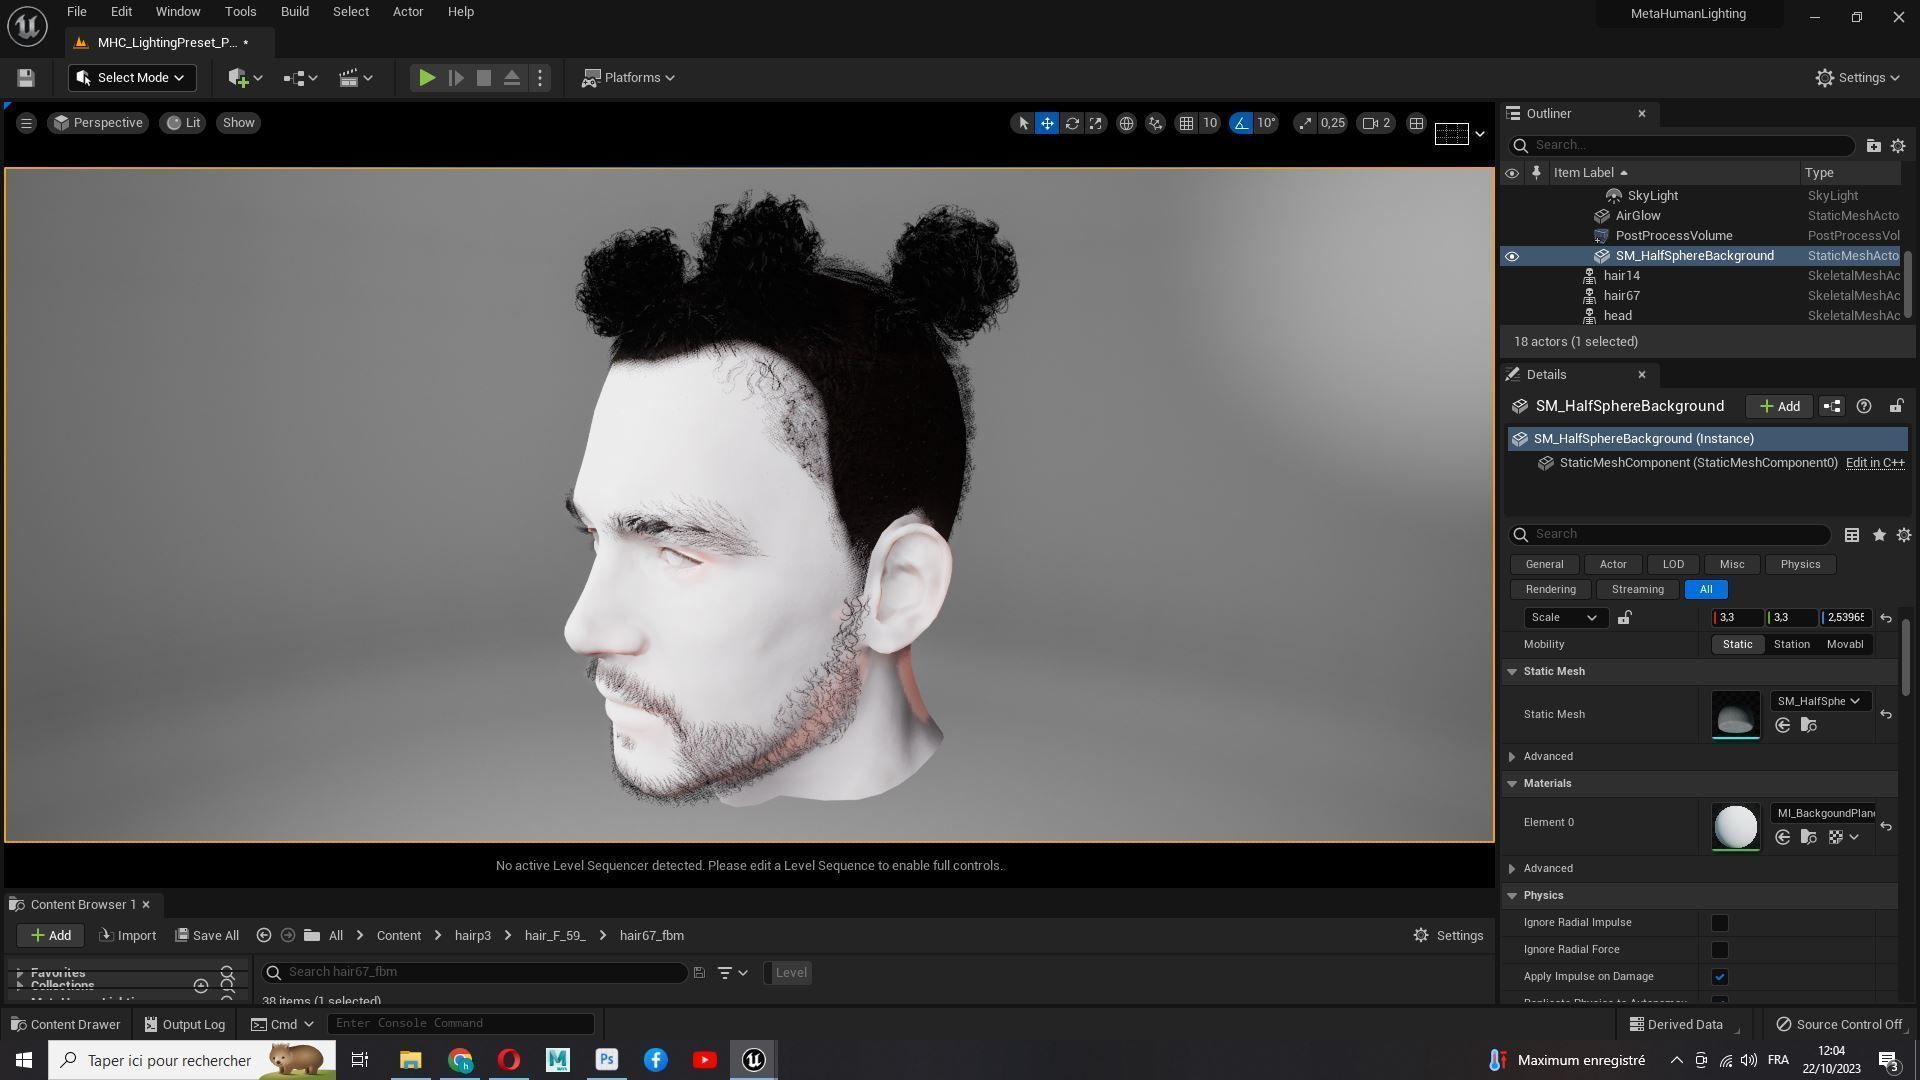Activate the Translate move tool
1920x1080 pixels.
coord(1047,123)
